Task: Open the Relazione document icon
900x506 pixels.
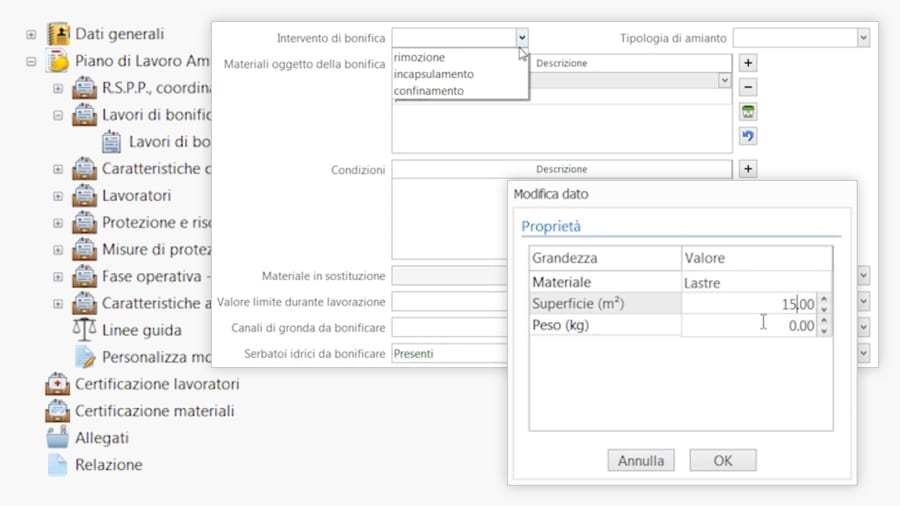Action: 58,465
